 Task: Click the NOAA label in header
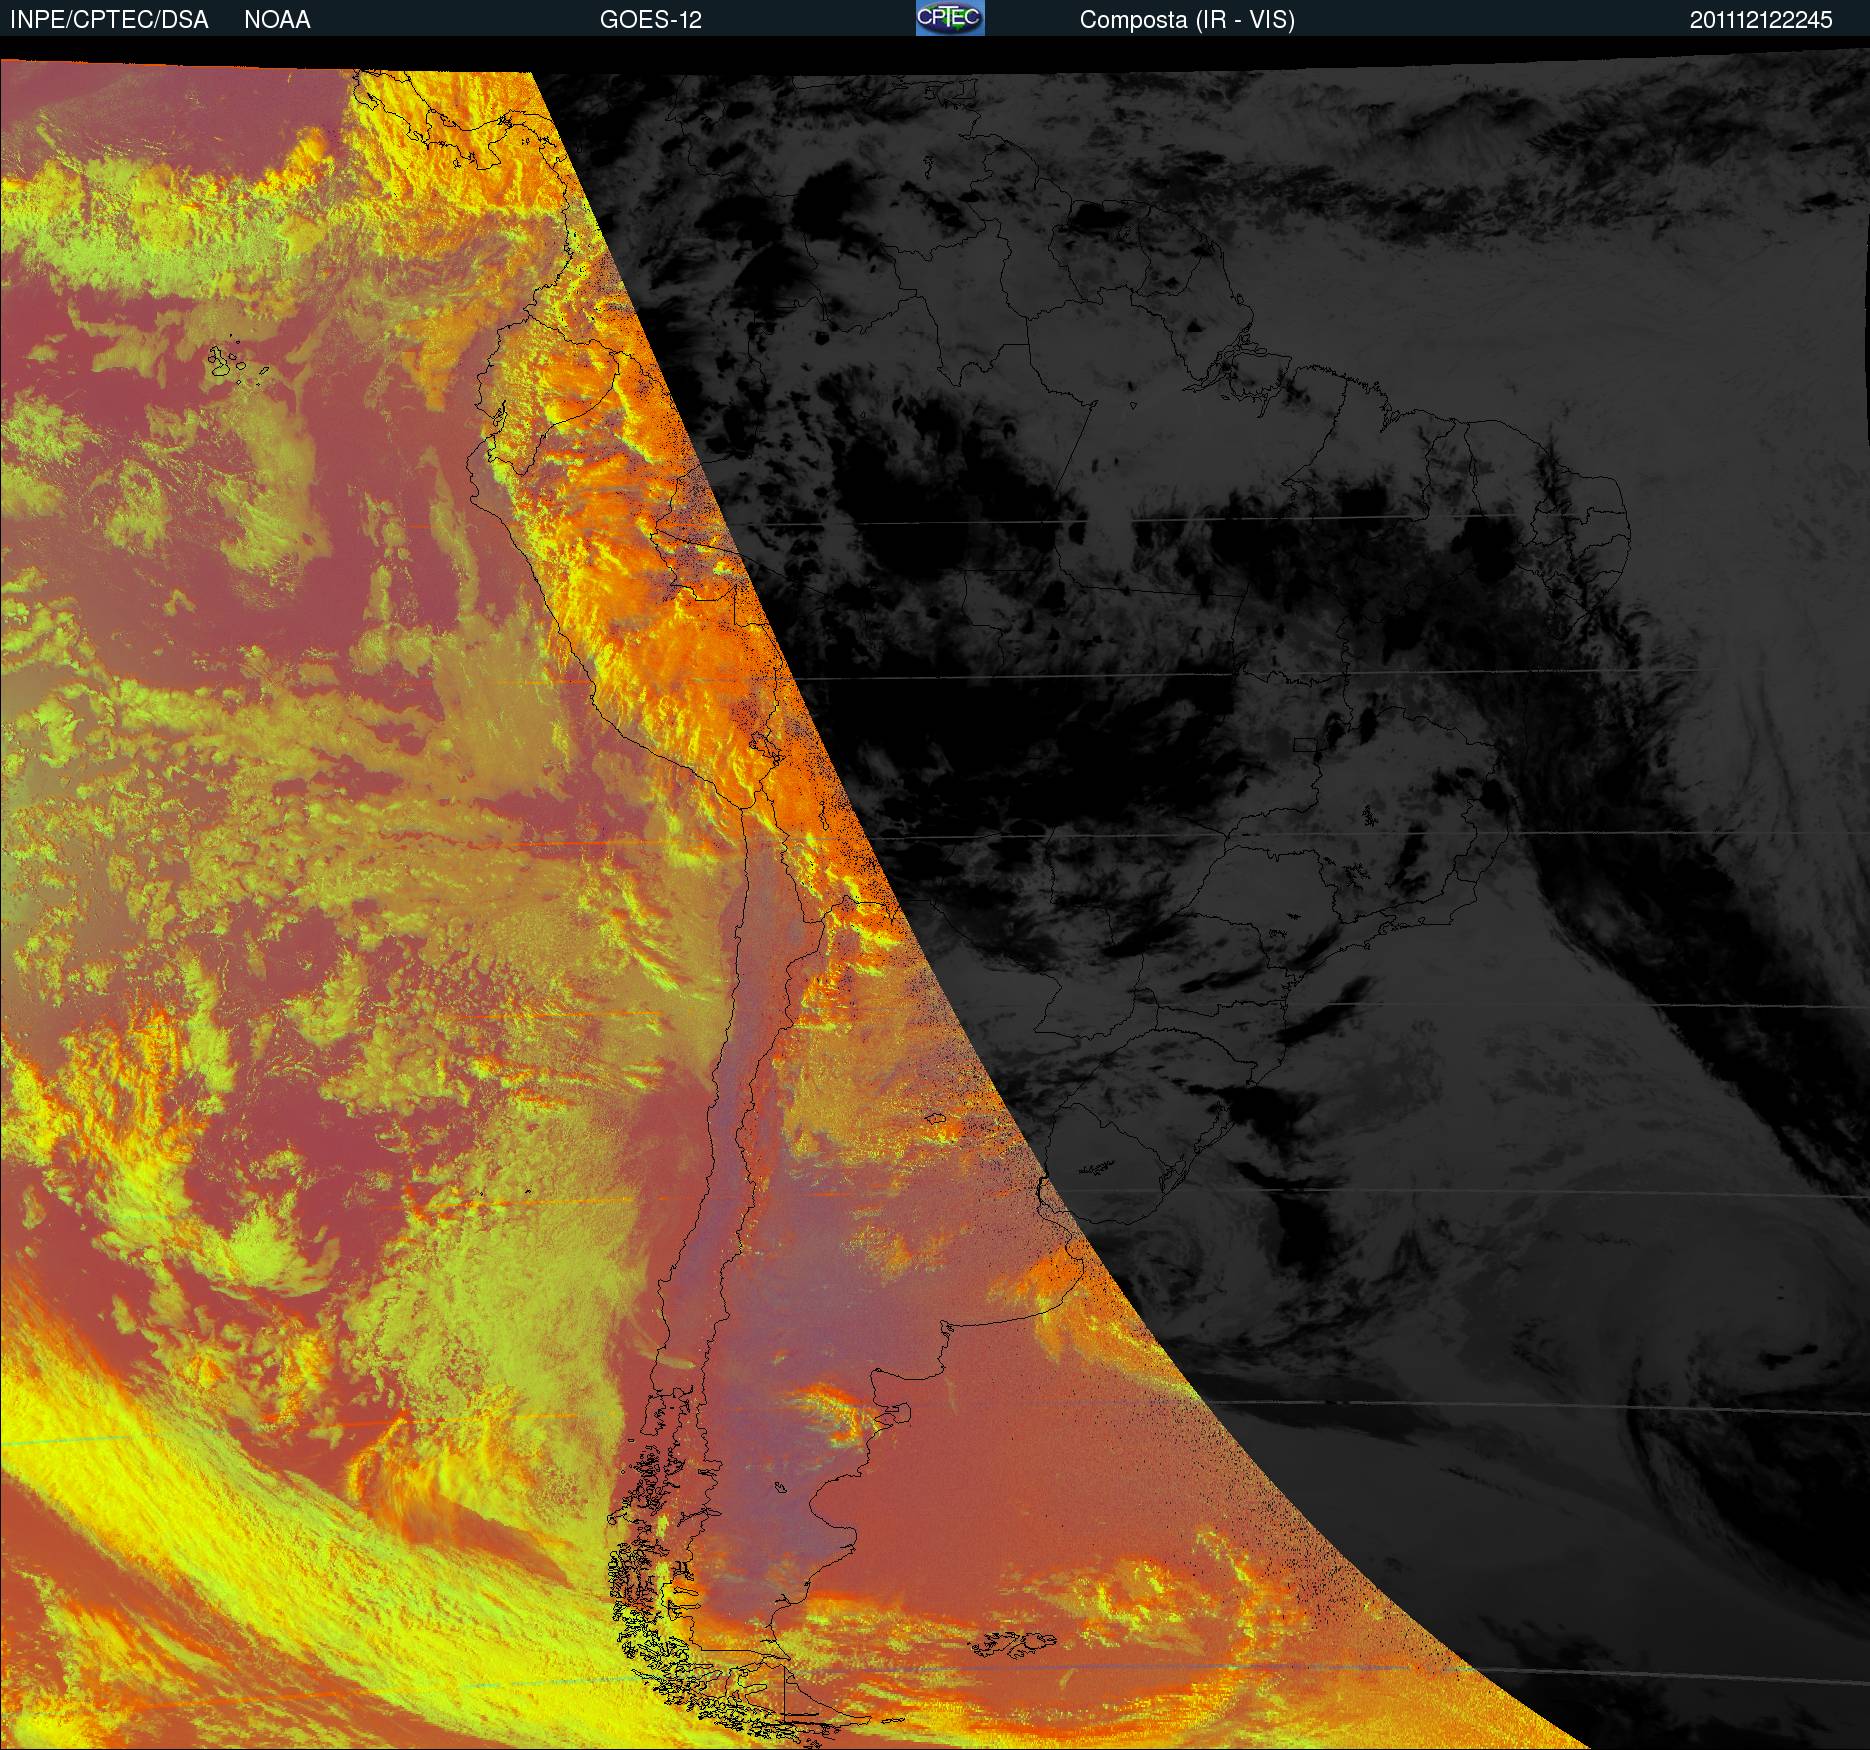coord(277,20)
